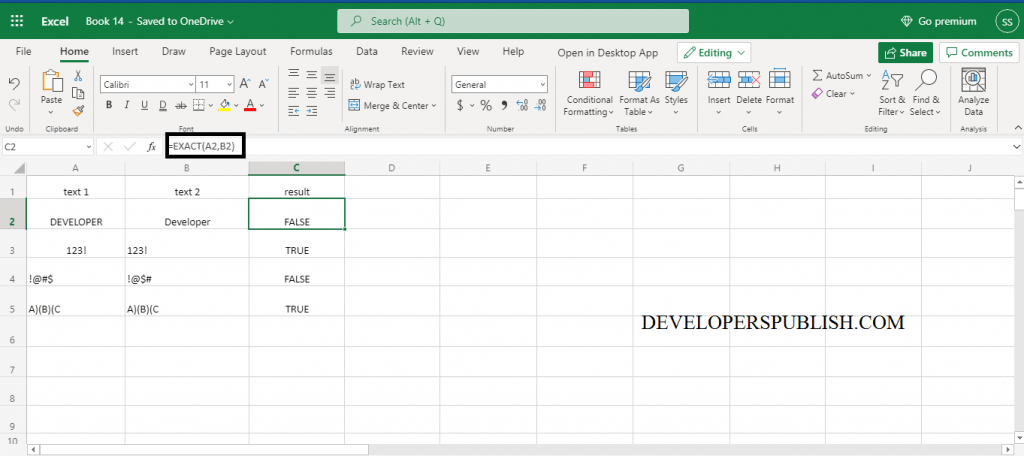Viewport: 1024px width, 456px height.
Task: Switch to the Formulas tab
Action: point(312,52)
